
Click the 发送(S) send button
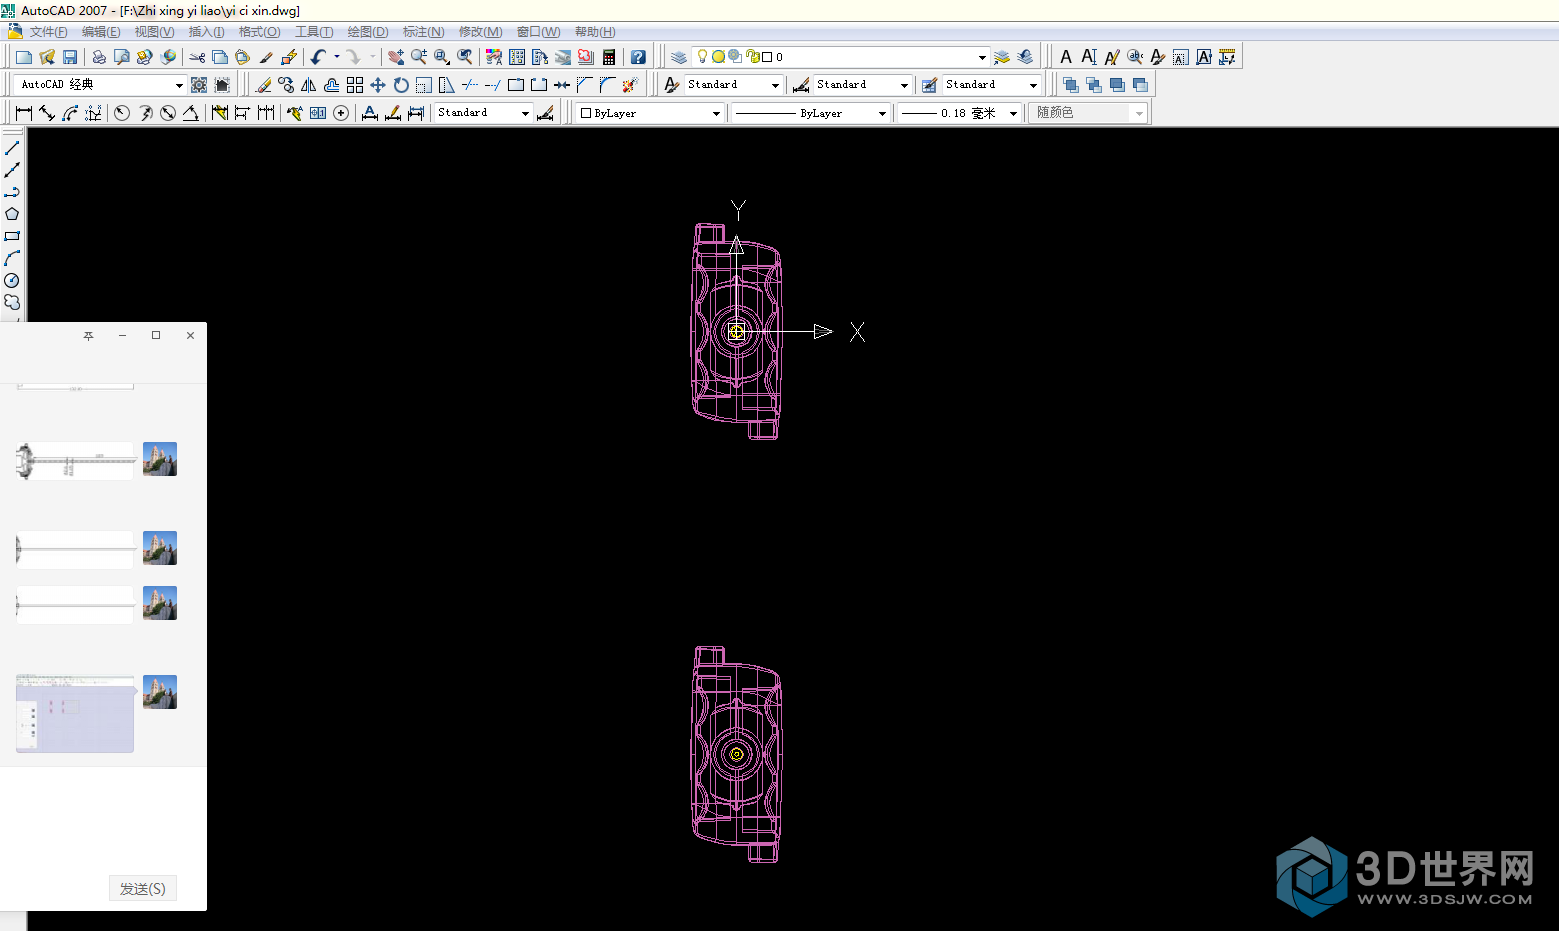[x=143, y=888]
